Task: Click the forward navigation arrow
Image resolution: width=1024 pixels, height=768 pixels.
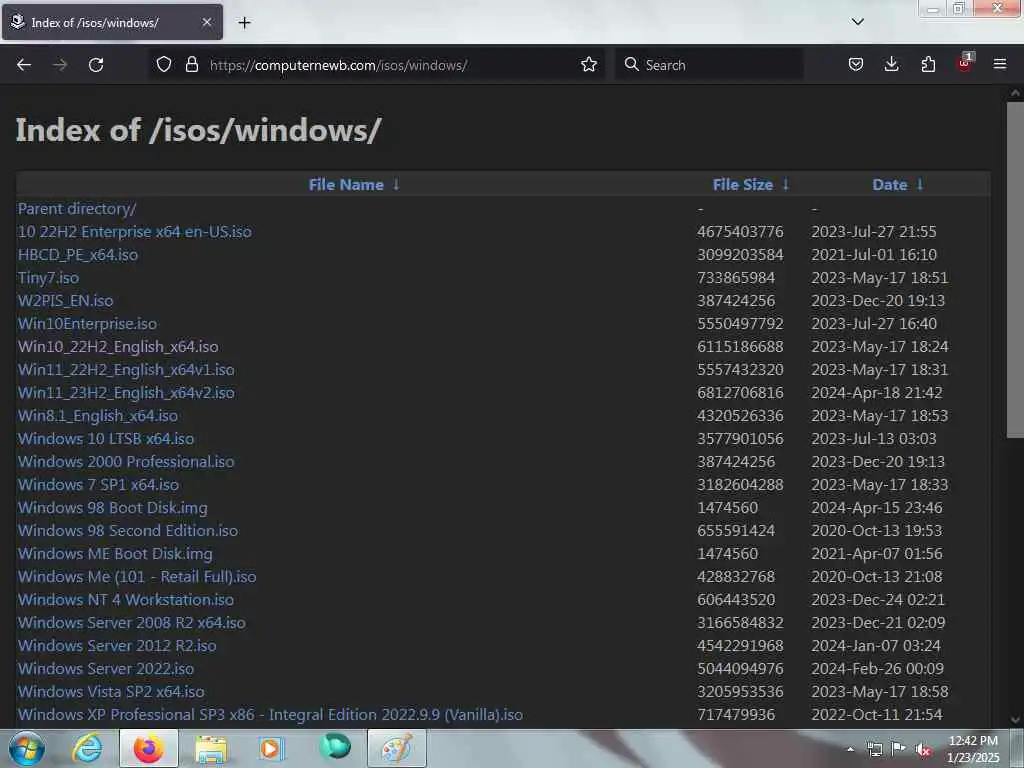Action: pyautogui.click(x=60, y=65)
